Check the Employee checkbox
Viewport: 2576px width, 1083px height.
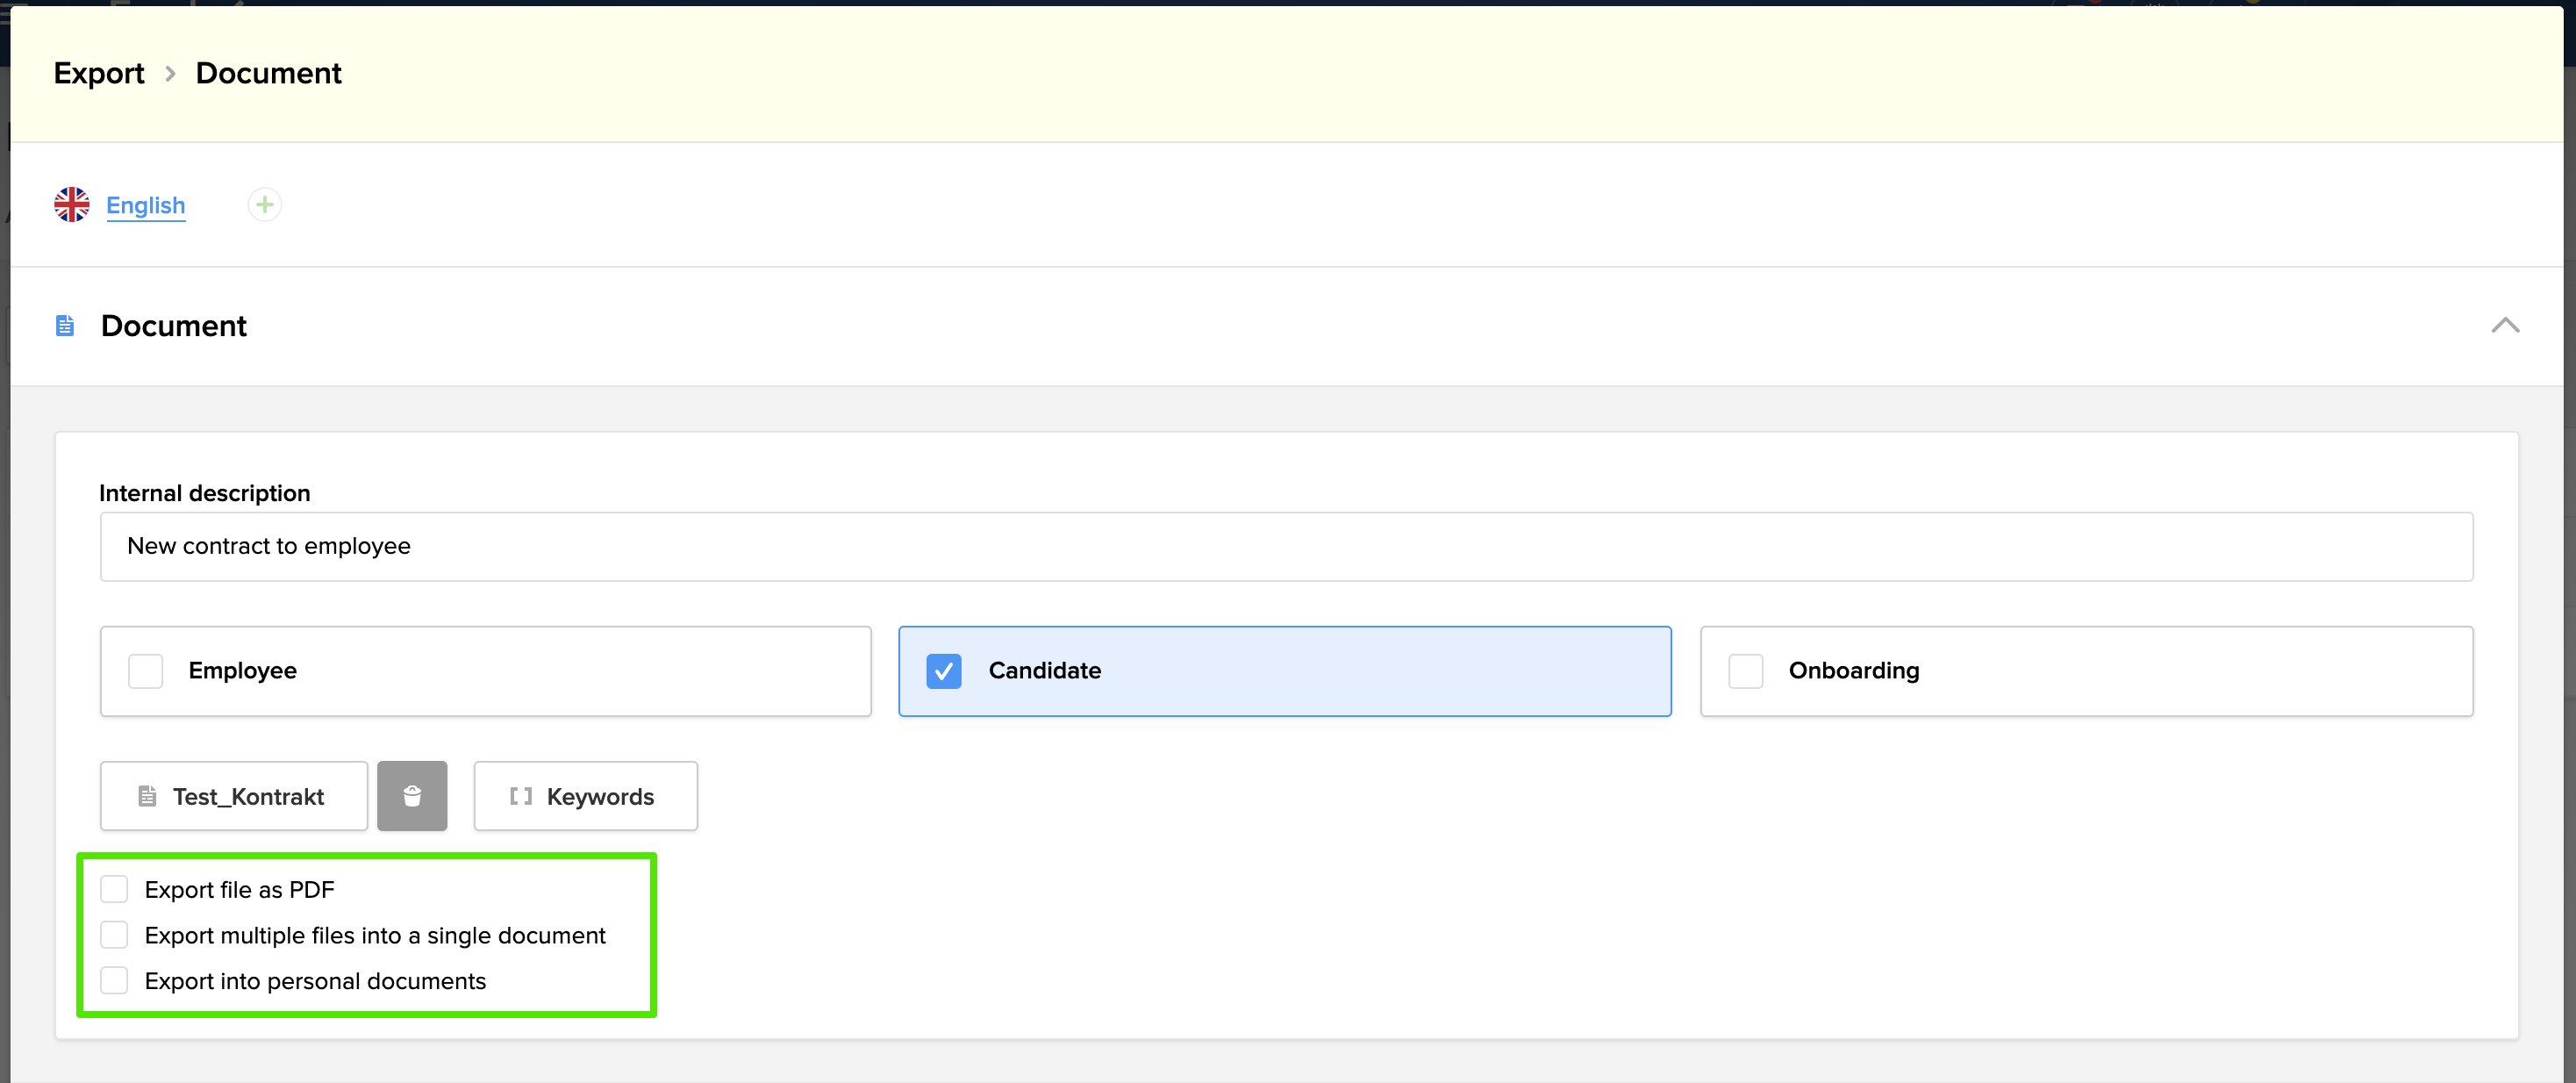[146, 671]
